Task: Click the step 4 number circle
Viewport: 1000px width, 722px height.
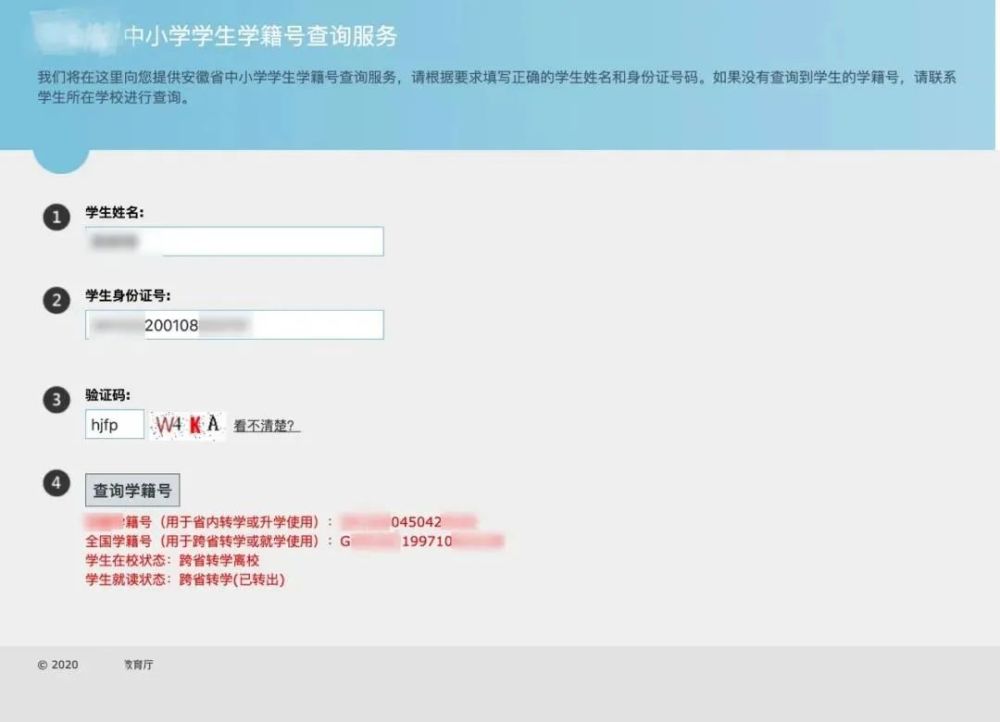Action: [x=56, y=483]
